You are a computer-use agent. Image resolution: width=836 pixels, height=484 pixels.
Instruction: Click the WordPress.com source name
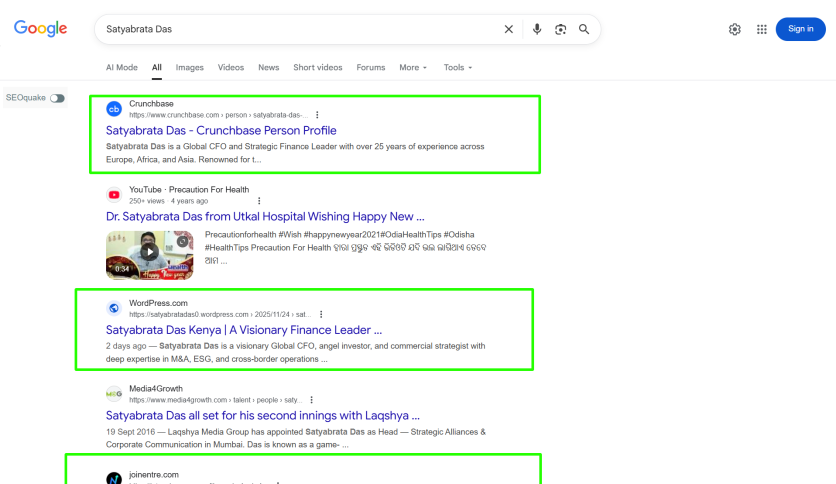[x=158, y=303]
